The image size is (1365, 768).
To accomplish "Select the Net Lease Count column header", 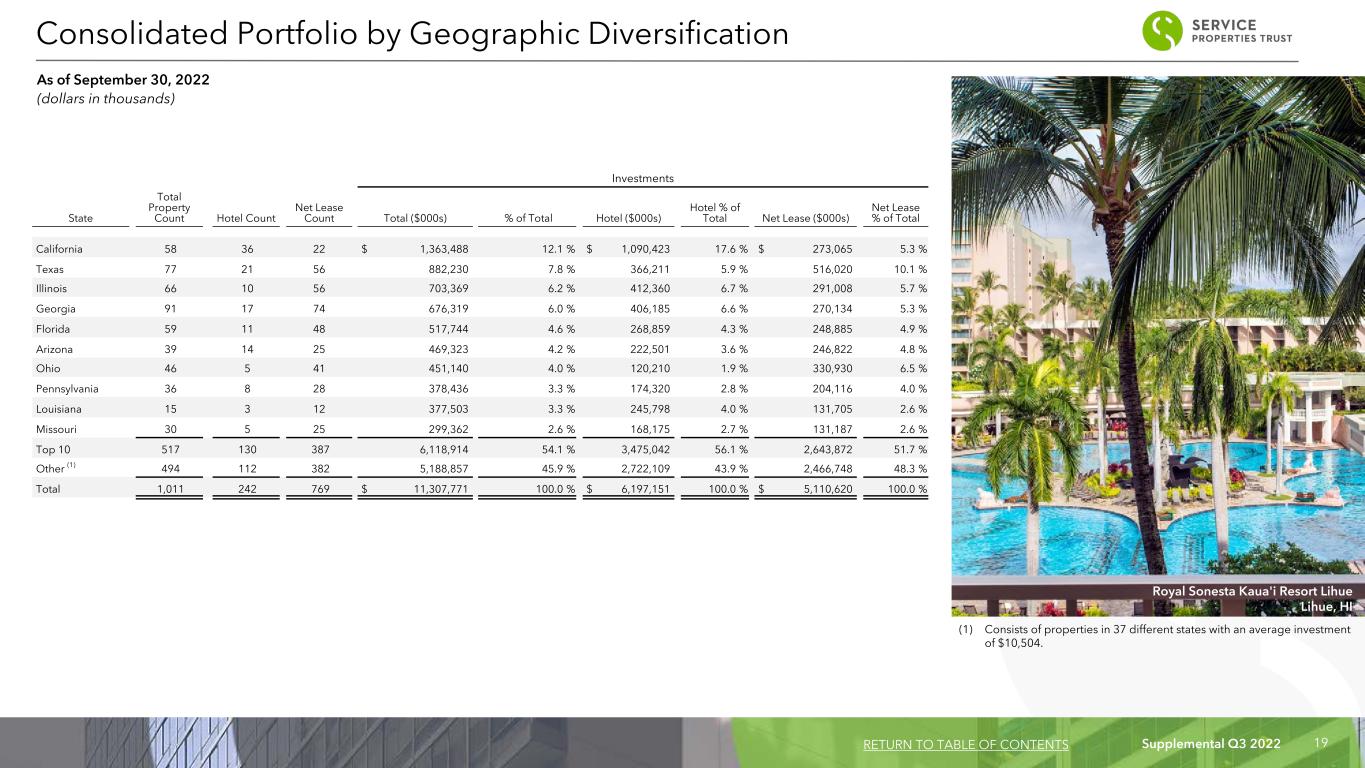I will pos(319,212).
